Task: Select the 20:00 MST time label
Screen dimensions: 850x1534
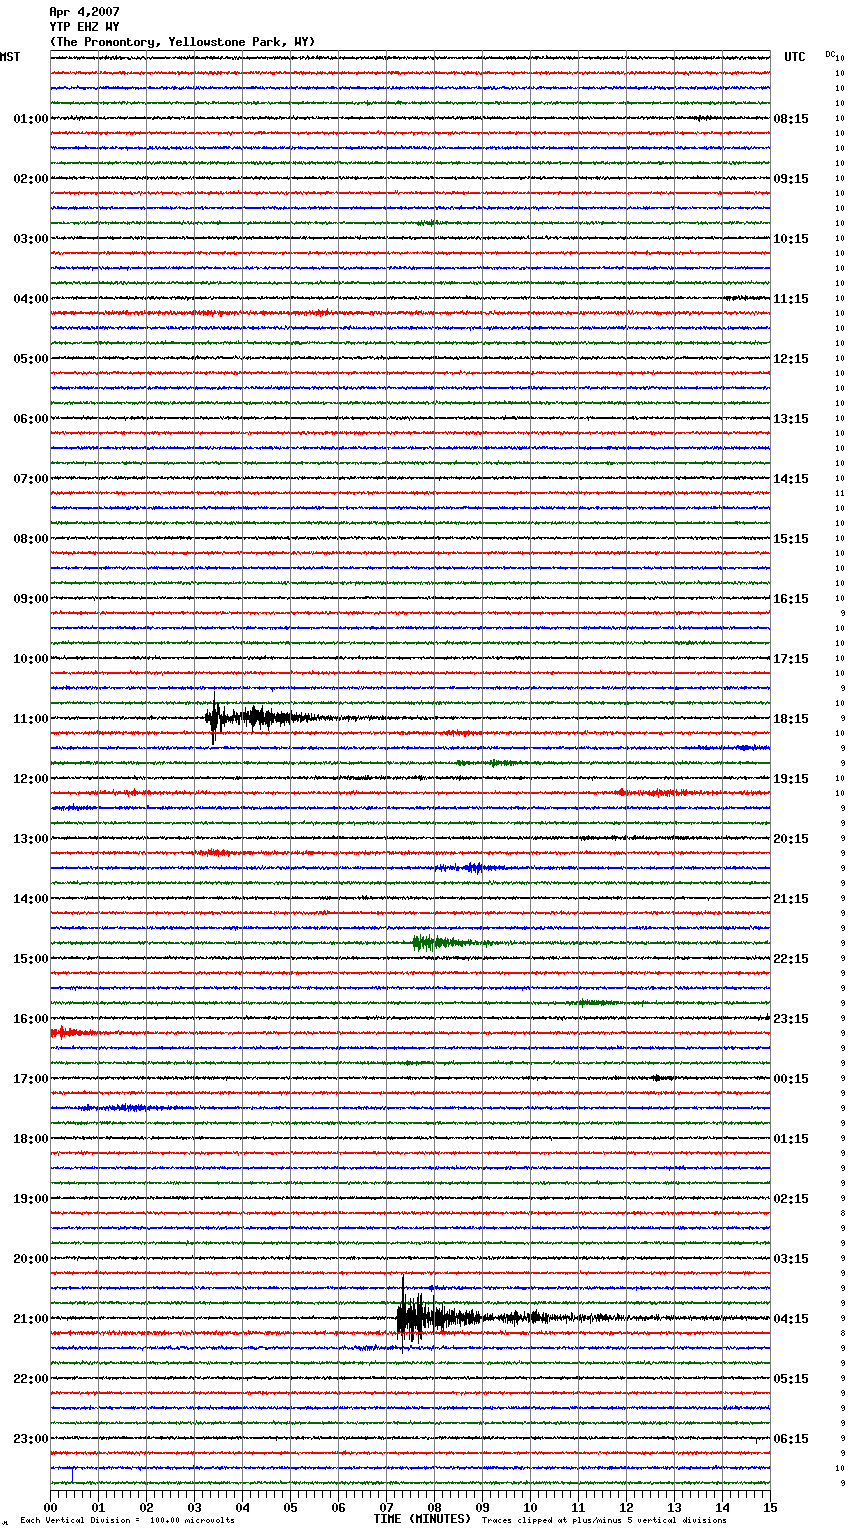Action: tap(31, 1259)
